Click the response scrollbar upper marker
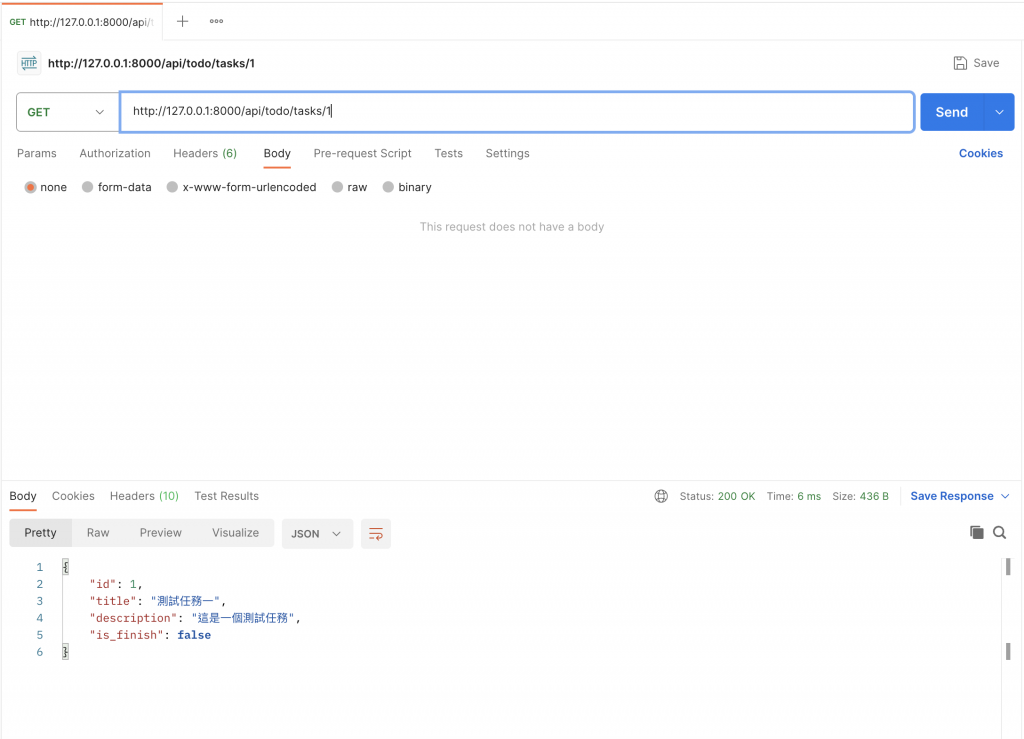The width and height of the screenshot is (1024, 739). pos(1008,567)
